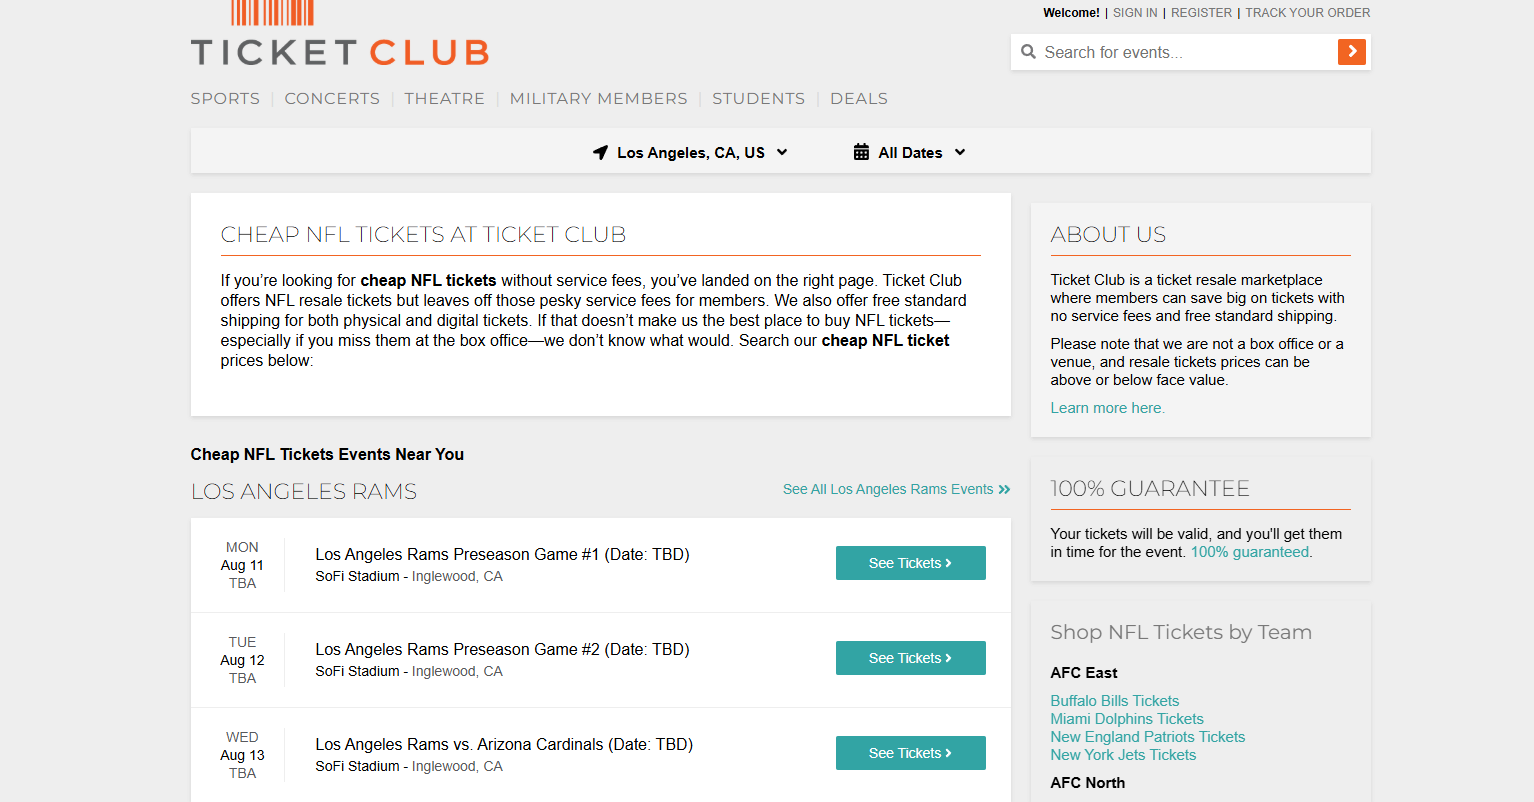This screenshot has width=1534, height=802.
Task: Open Miami Dolphins Tickets link
Action: coord(1127,719)
